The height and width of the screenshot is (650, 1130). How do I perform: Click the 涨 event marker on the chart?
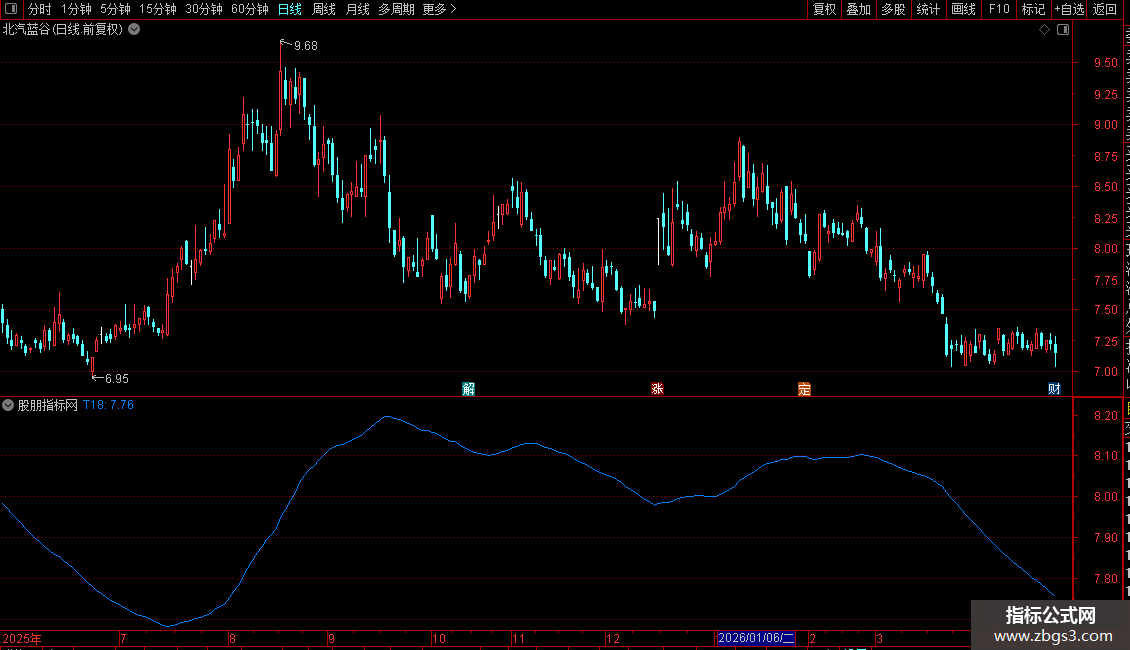[657, 389]
